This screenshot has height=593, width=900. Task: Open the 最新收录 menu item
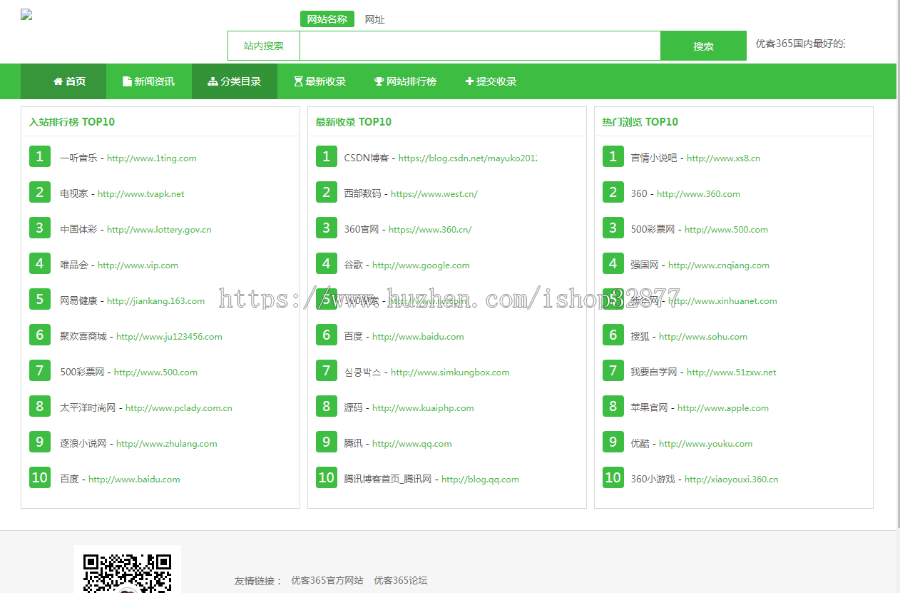[320, 82]
